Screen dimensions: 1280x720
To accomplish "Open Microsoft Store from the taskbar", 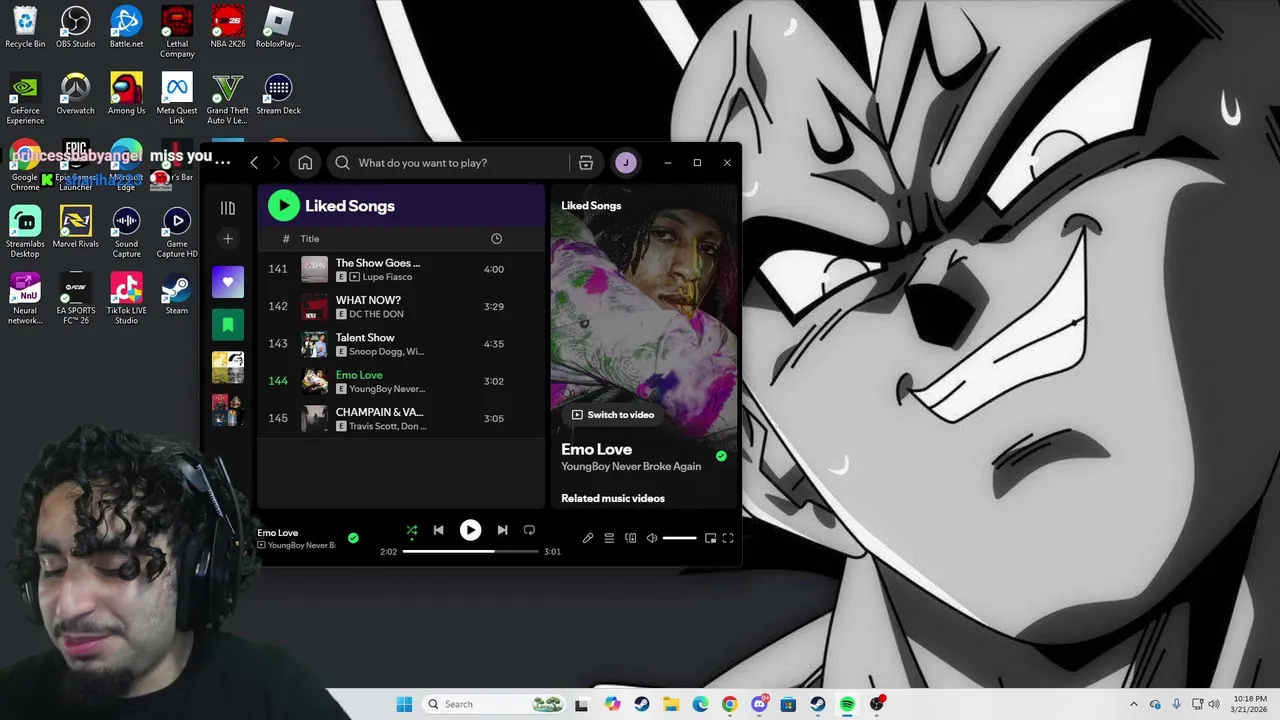I will (x=788, y=704).
